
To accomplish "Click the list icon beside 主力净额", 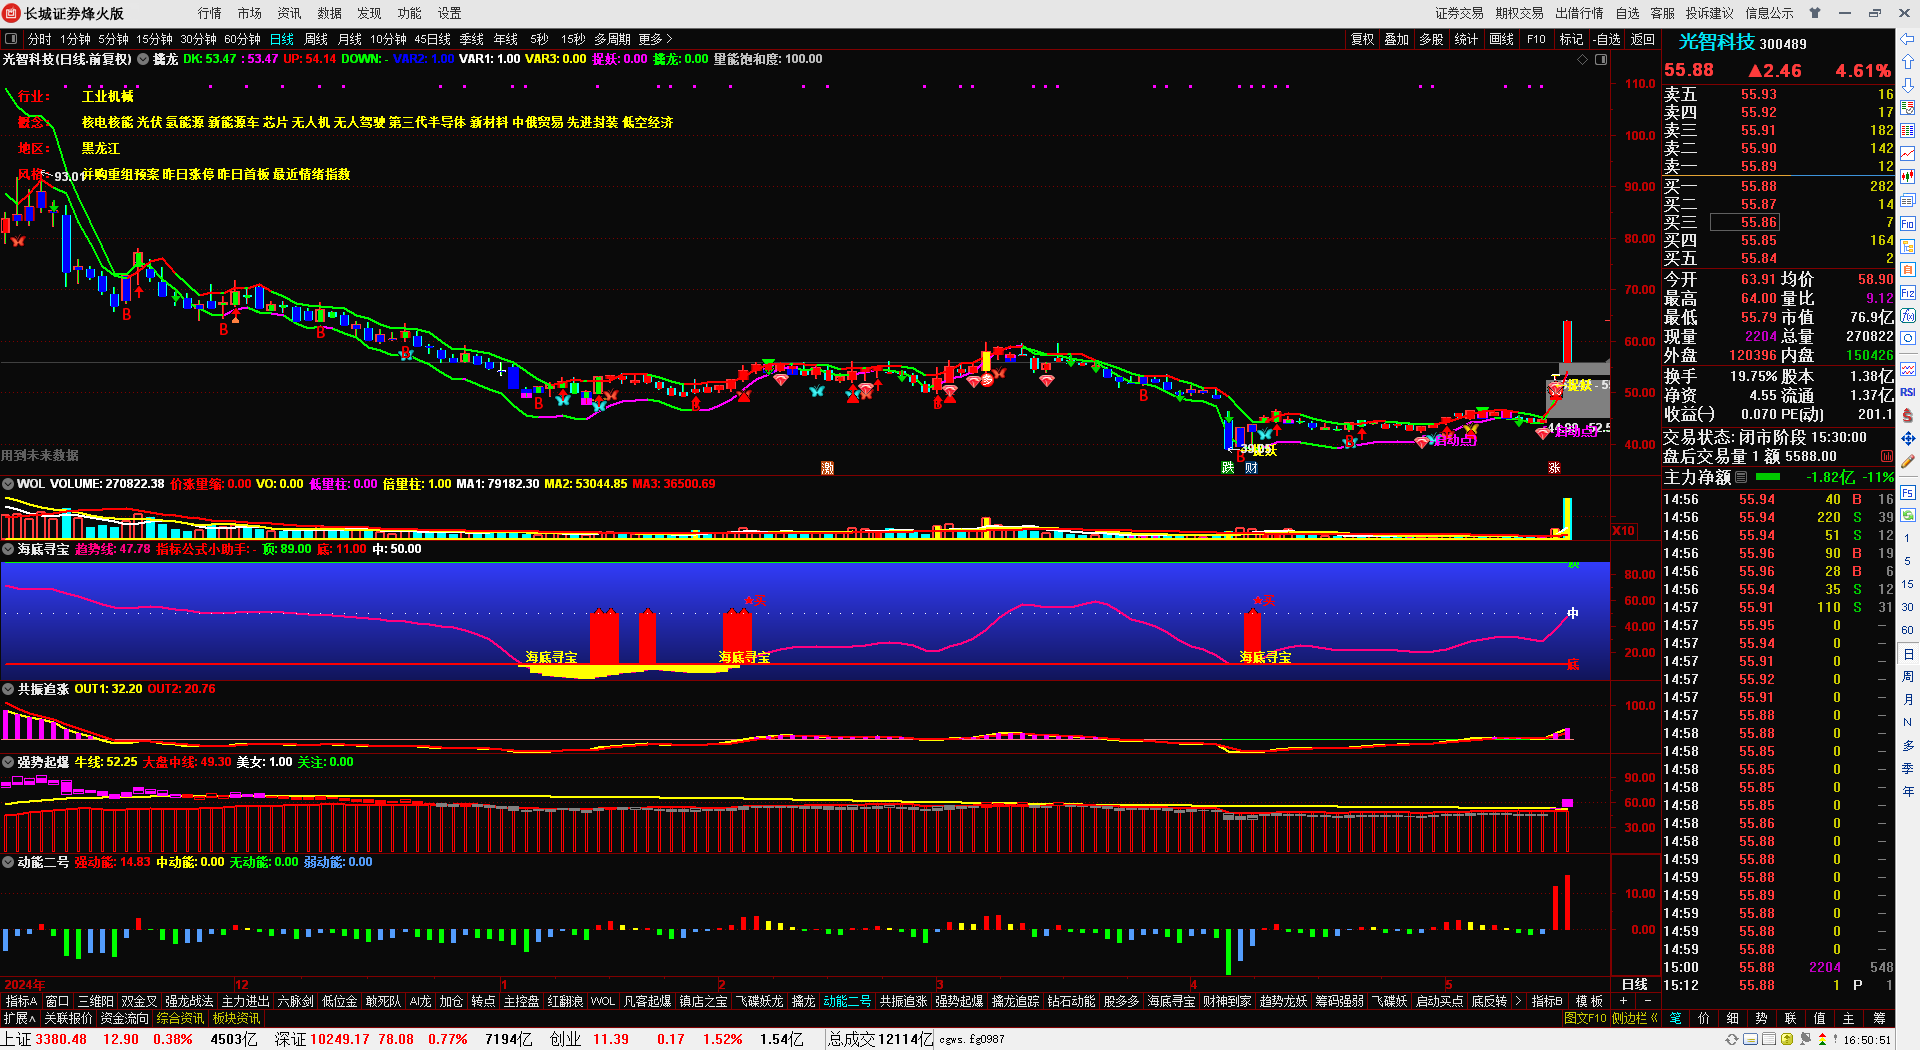I will [1741, 477].
